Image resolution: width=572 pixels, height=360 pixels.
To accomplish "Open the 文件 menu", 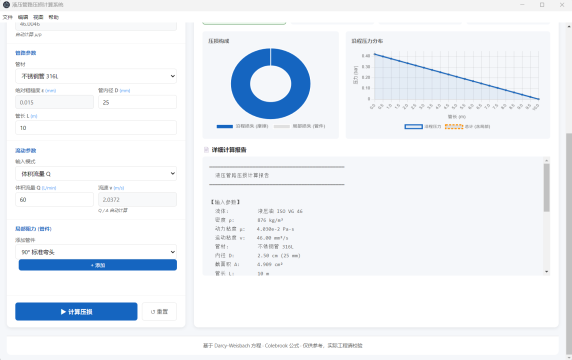I will point(8,17).
